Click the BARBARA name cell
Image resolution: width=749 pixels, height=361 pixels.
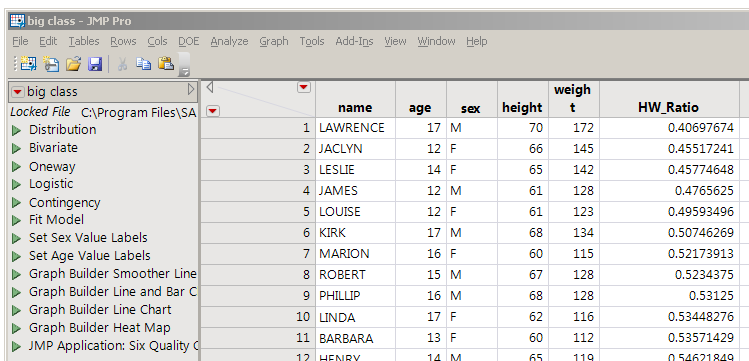(x=355, y=338)
